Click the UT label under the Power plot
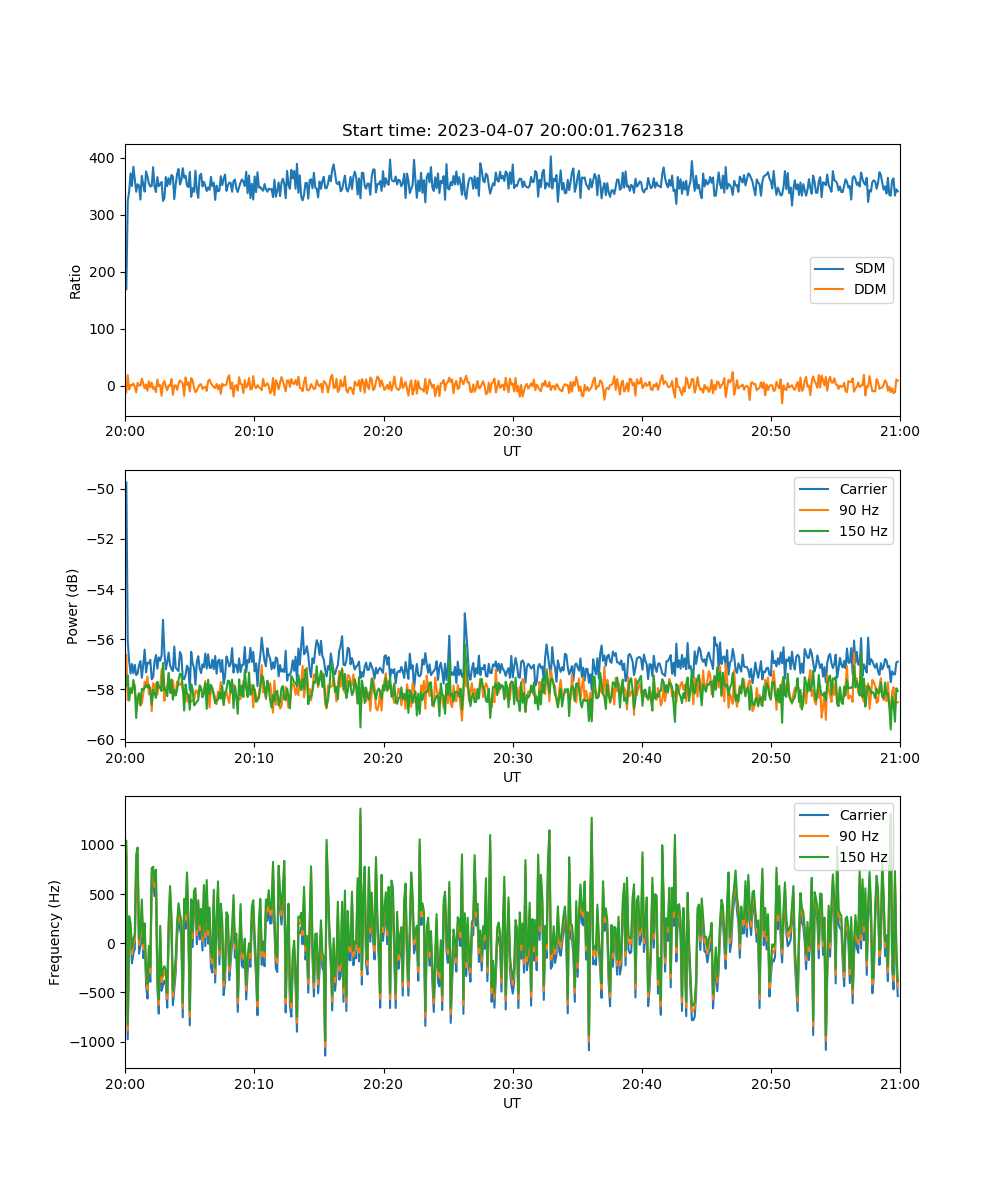 tap(512, 777)
